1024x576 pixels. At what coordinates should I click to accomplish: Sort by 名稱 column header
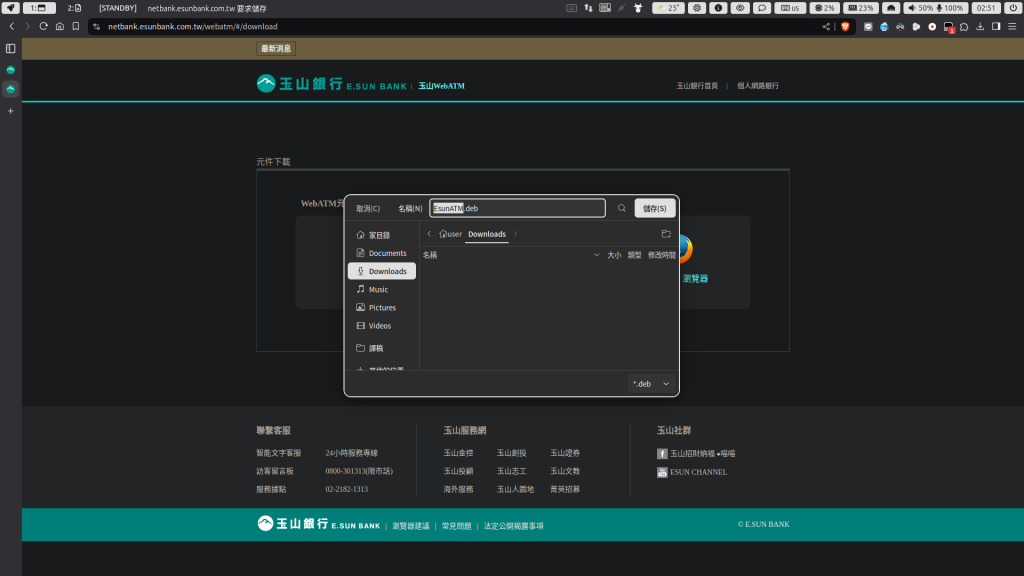(511, 255)
